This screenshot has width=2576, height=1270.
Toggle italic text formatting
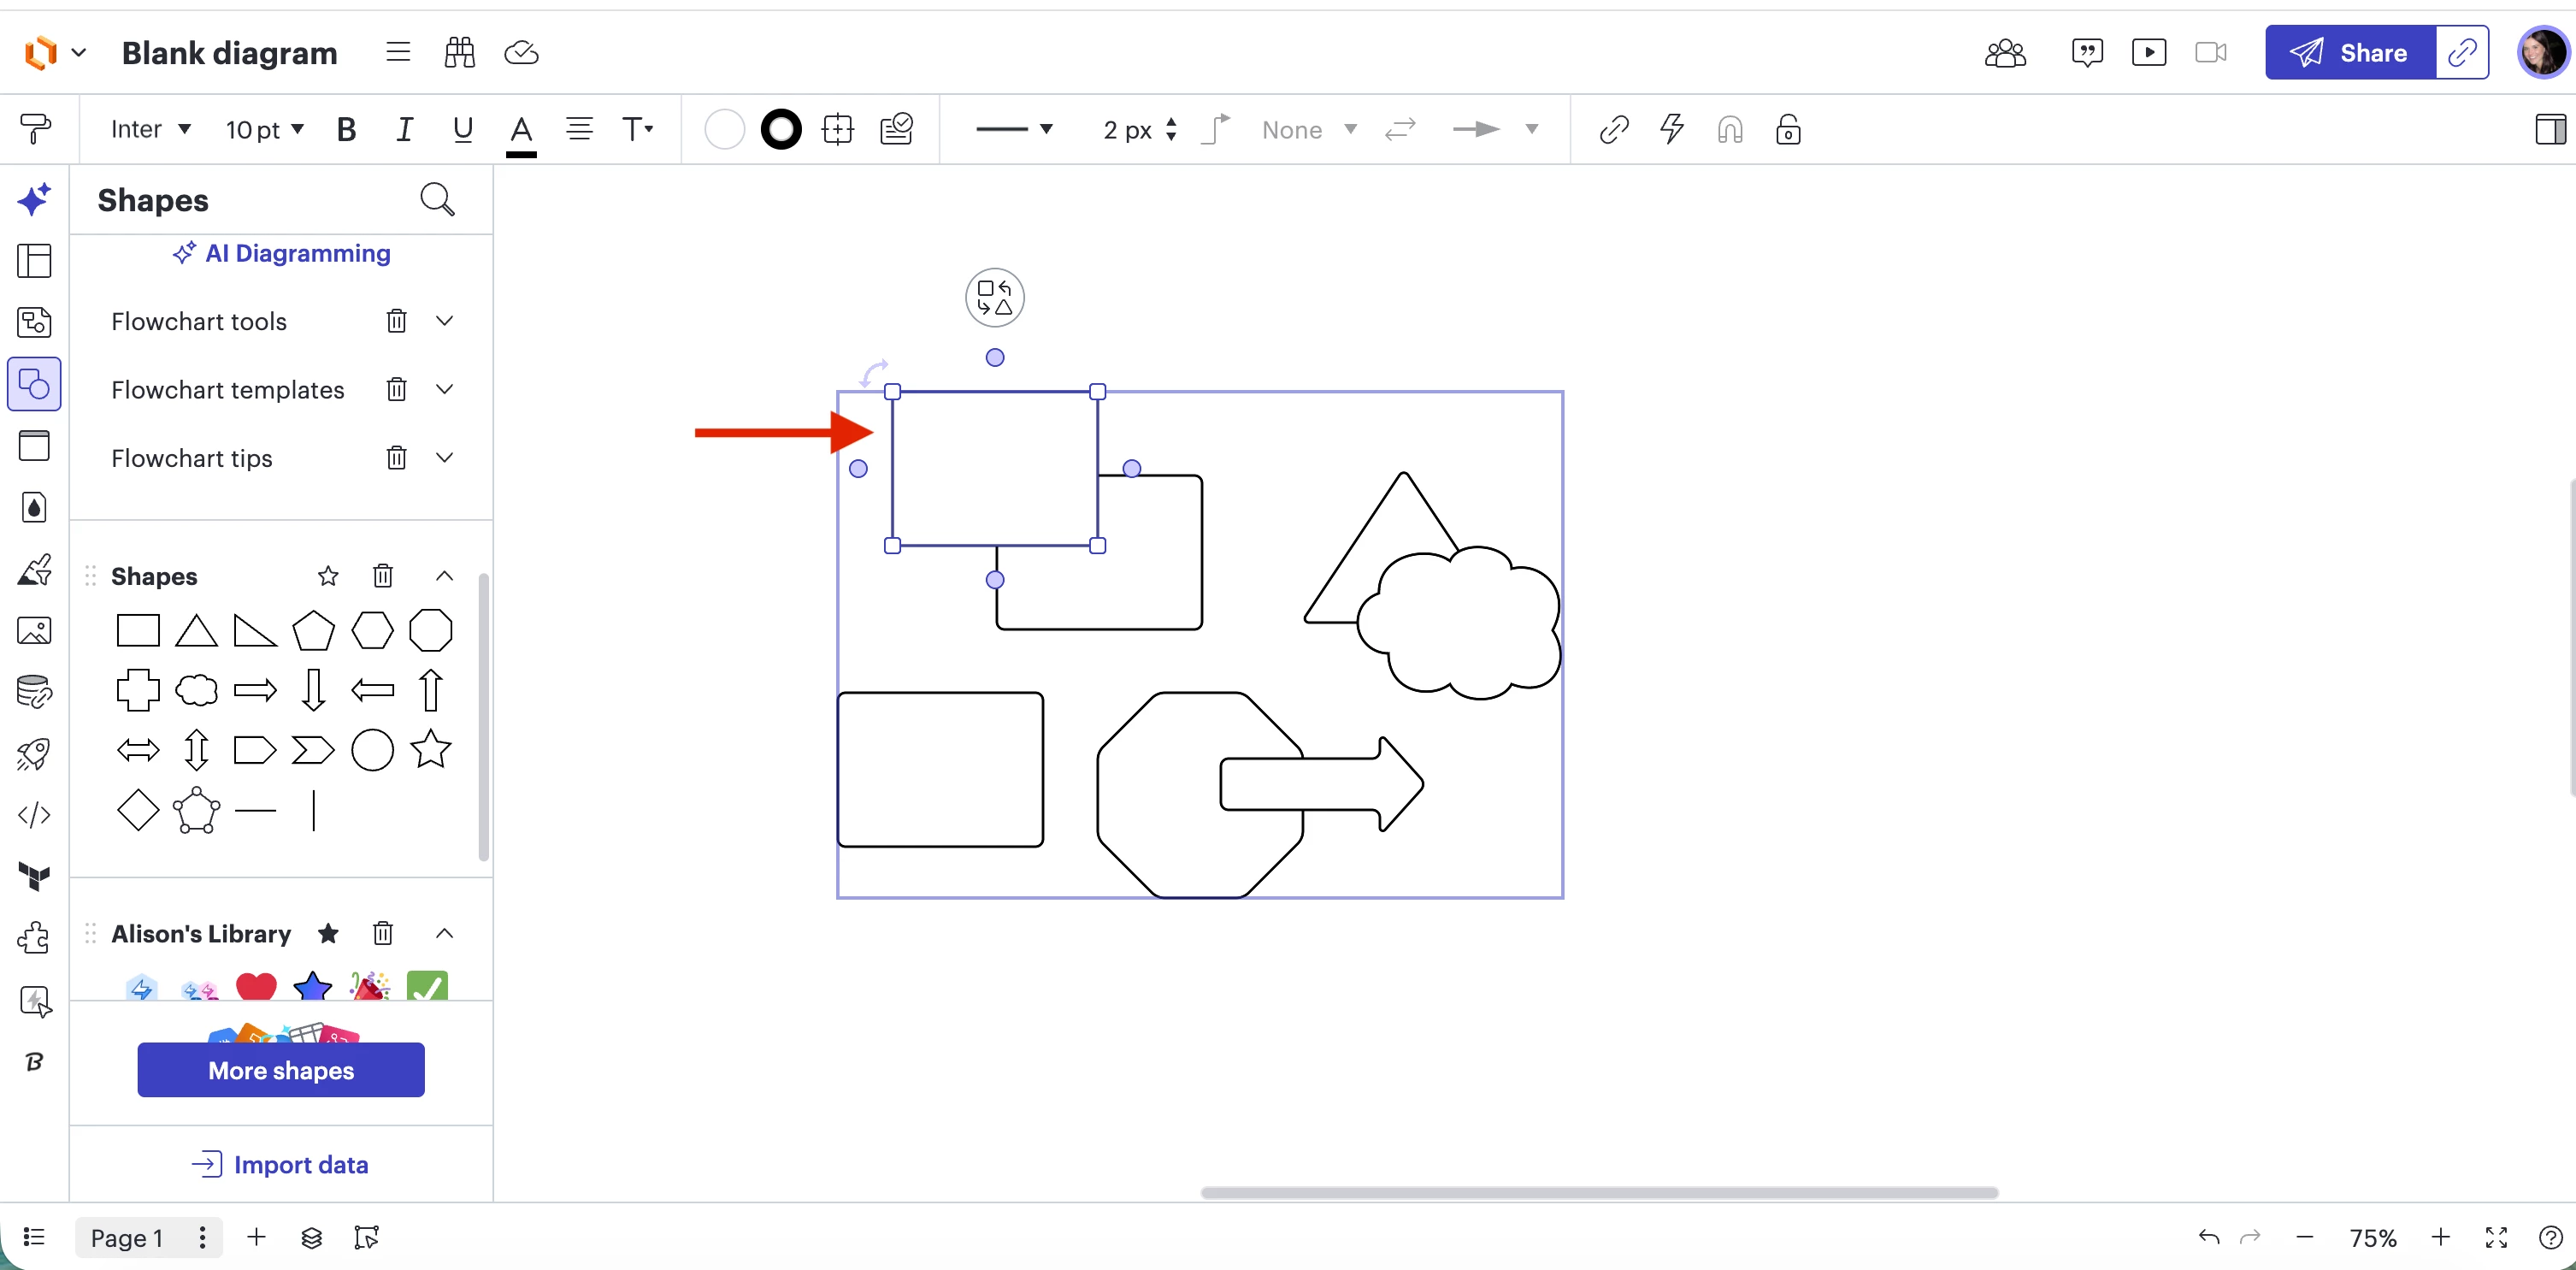coord(404,130)
